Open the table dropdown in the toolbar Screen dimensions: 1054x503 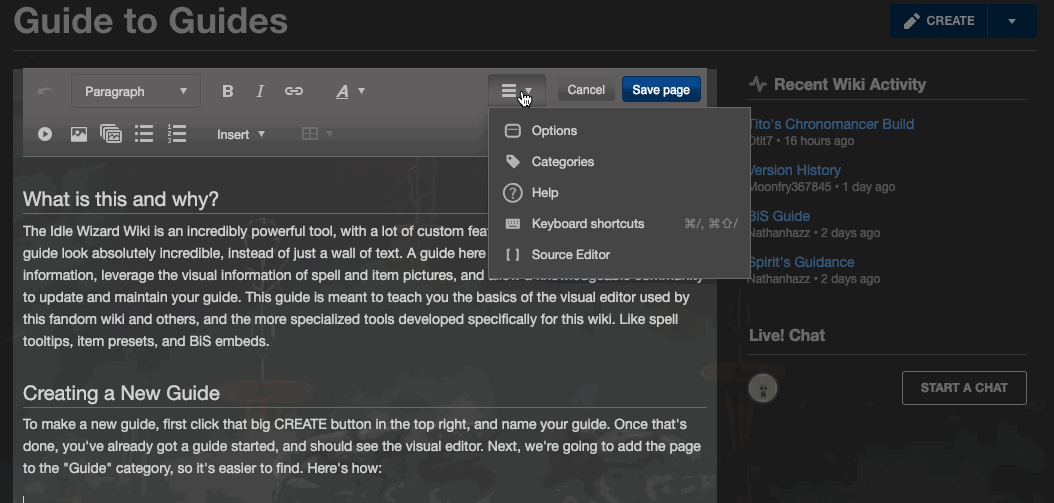coord(317,134)
